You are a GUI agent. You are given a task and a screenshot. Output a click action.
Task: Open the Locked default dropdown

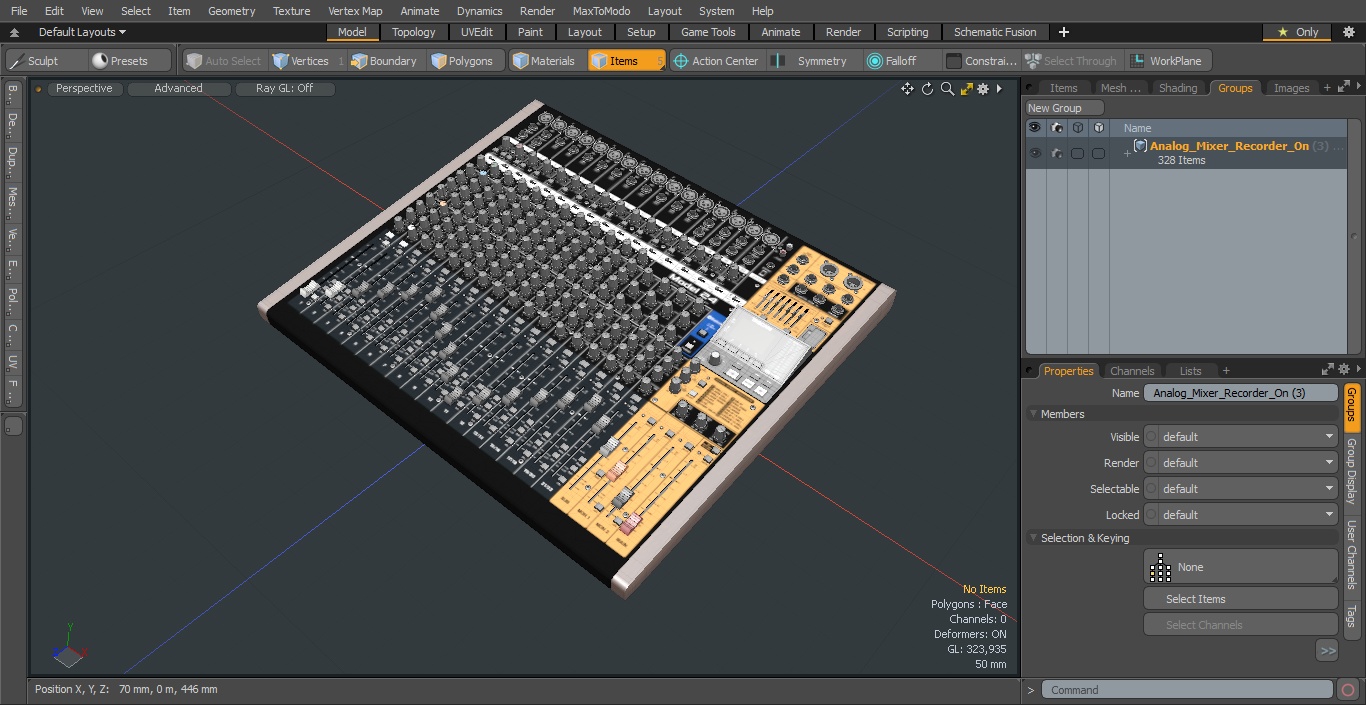click(1241, 515)
